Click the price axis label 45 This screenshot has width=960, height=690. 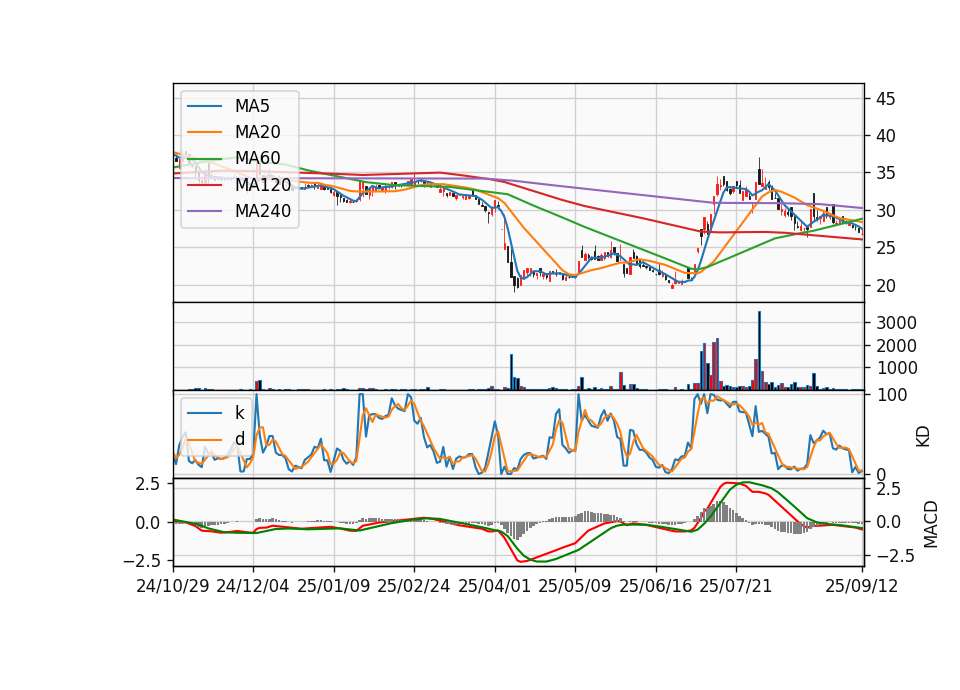[886, 99]
